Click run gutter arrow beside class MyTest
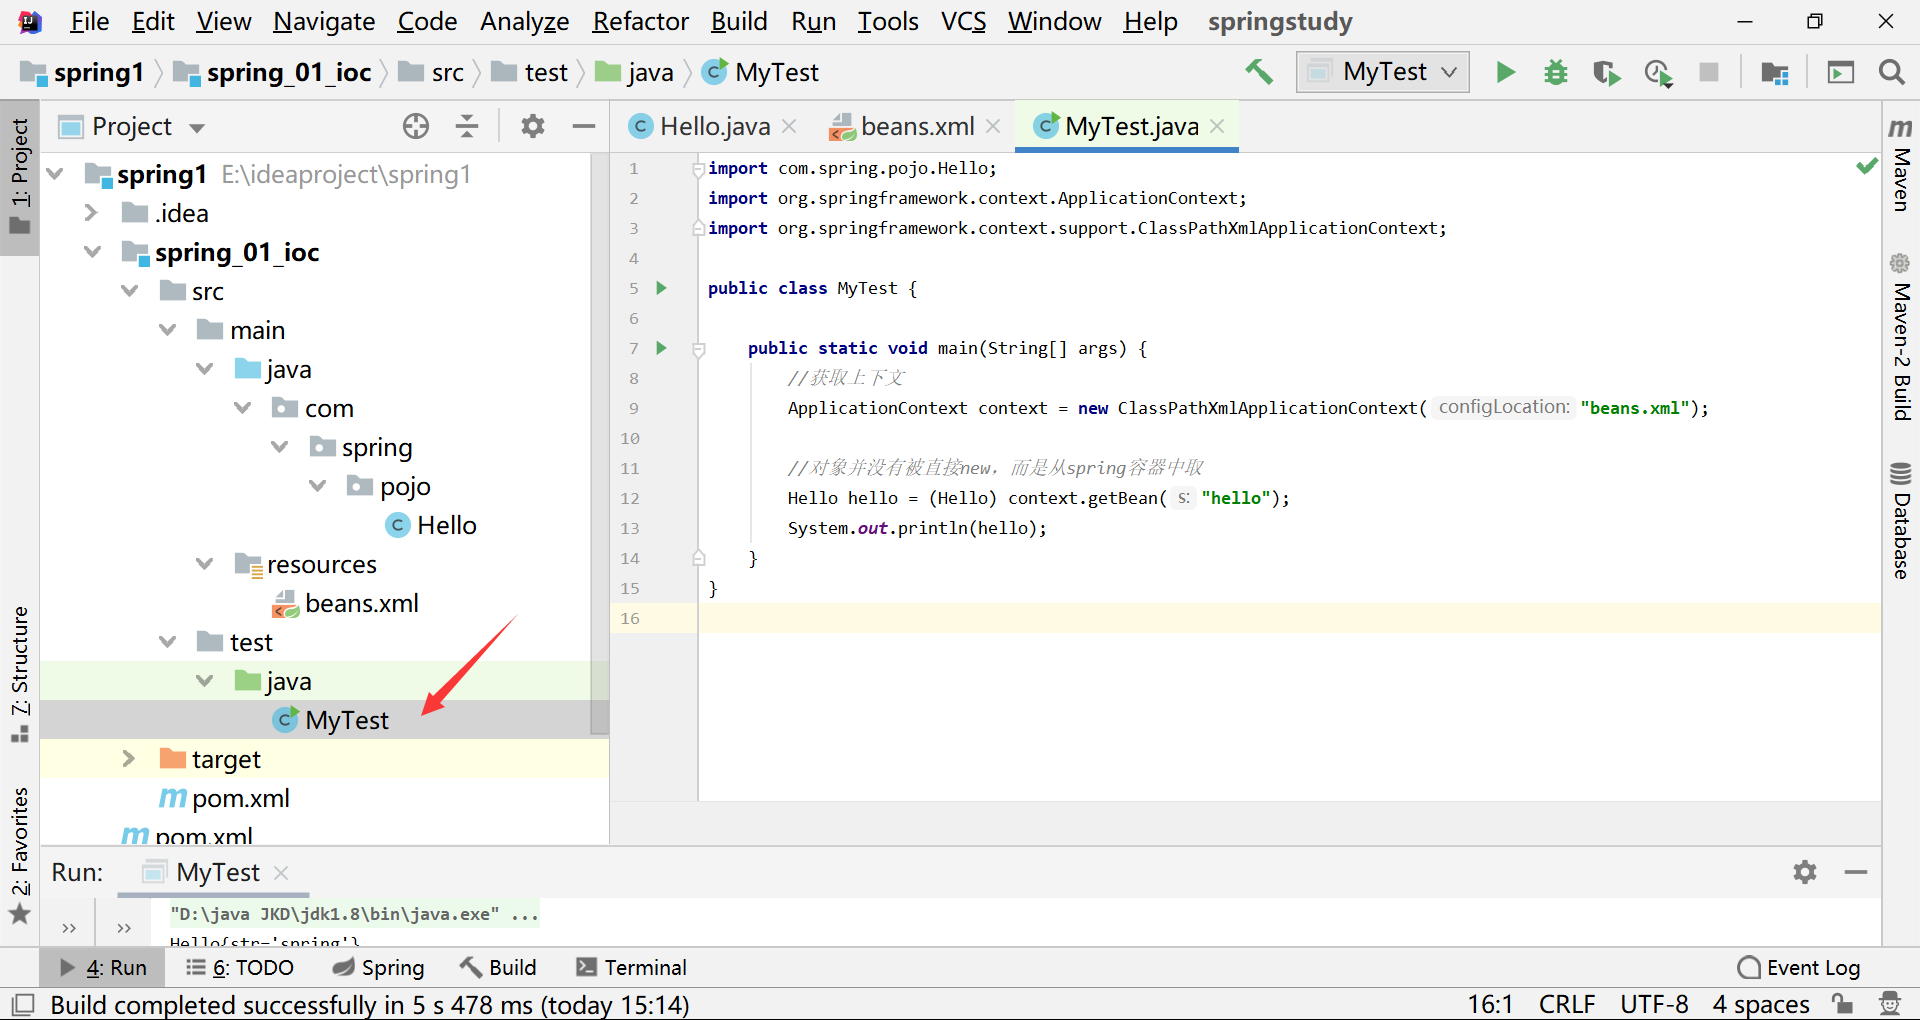Screen dimensions: 1920x1020 [x=661, y=288]
